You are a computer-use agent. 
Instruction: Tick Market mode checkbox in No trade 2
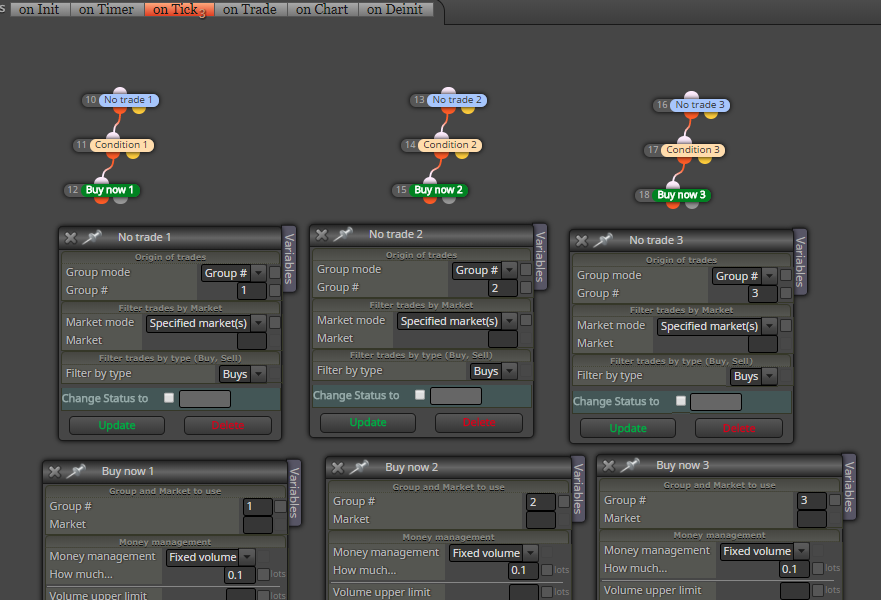526,320
